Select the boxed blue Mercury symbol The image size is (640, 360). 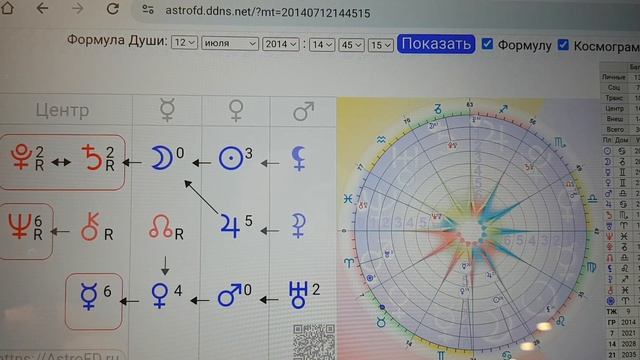click(89, 297)
